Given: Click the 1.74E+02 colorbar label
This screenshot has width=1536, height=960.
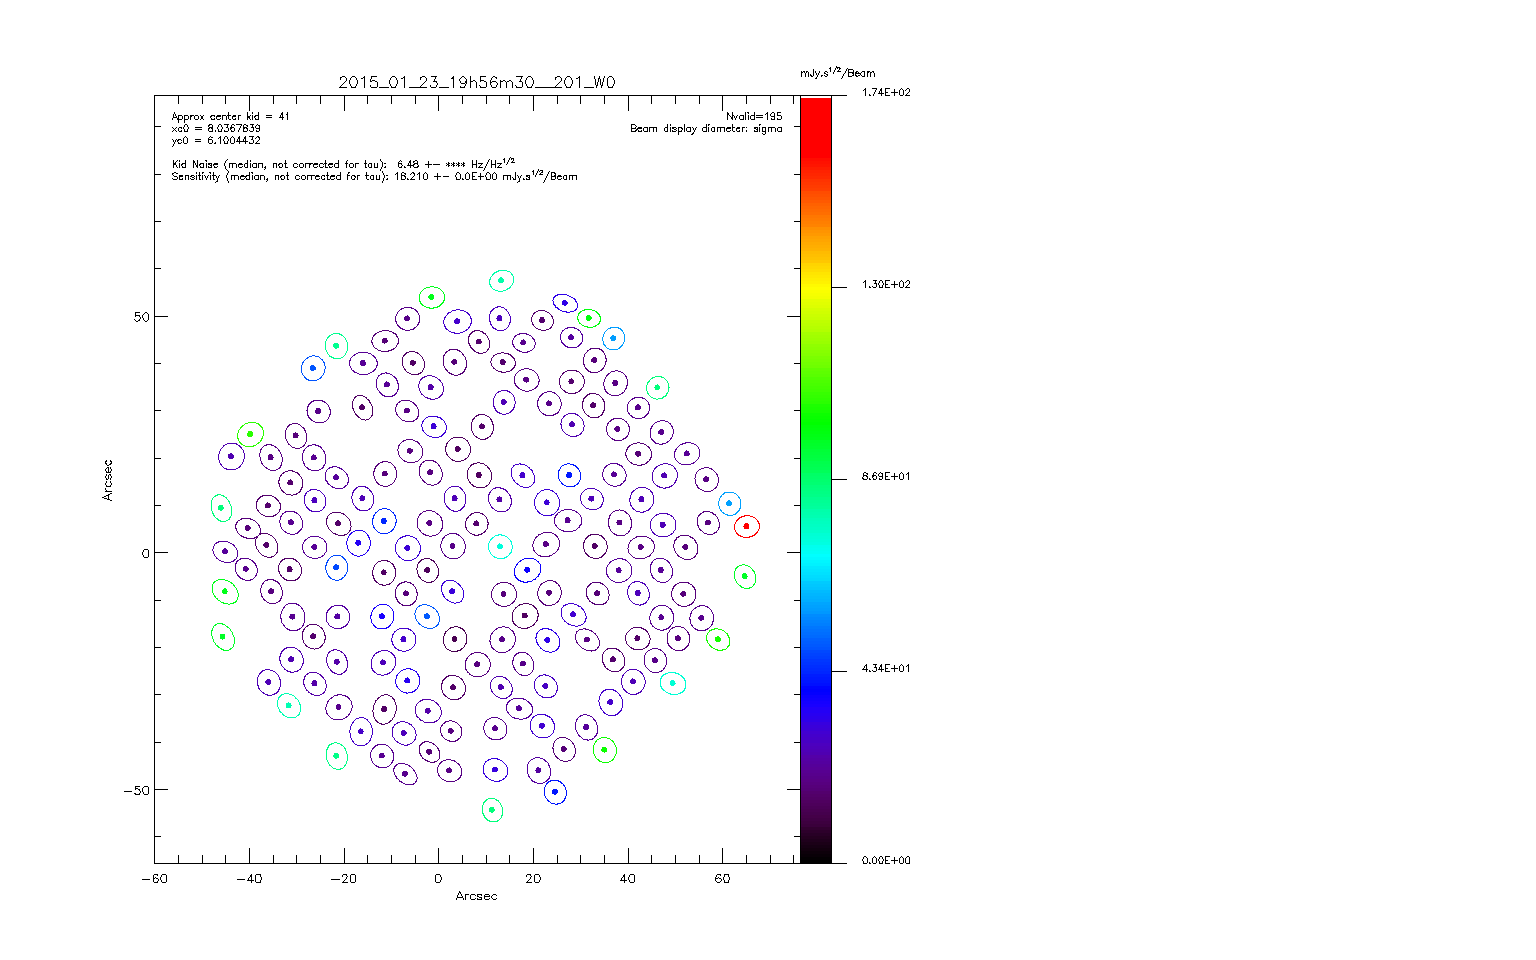Looking at the screenshot, I should [x=885, y=93].
